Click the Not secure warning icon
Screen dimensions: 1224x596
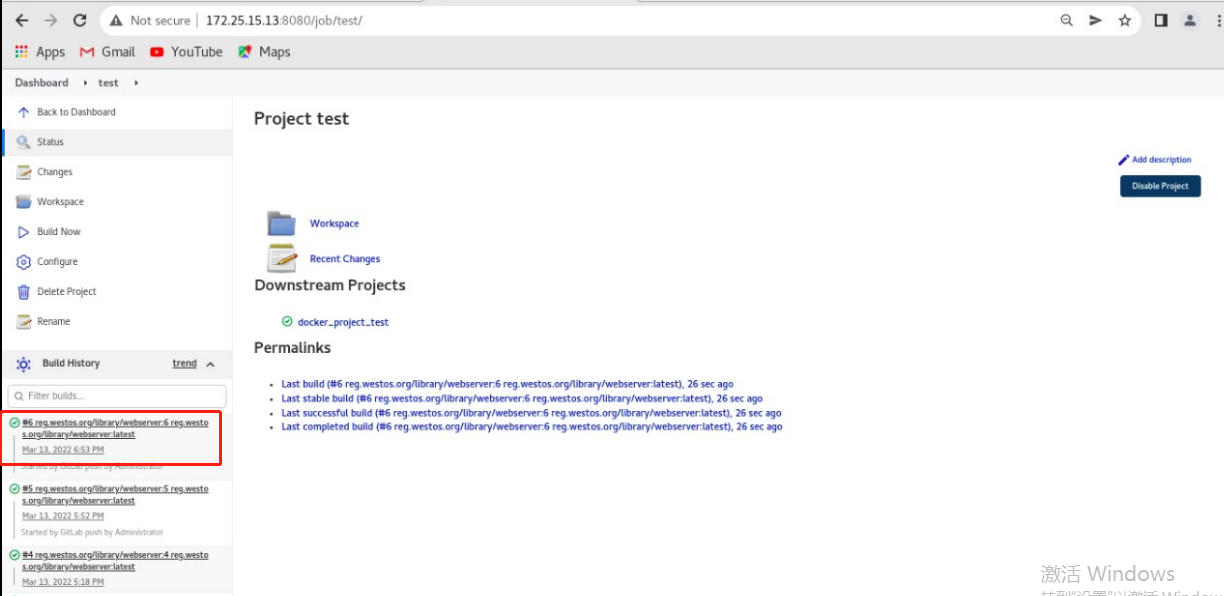117,20
